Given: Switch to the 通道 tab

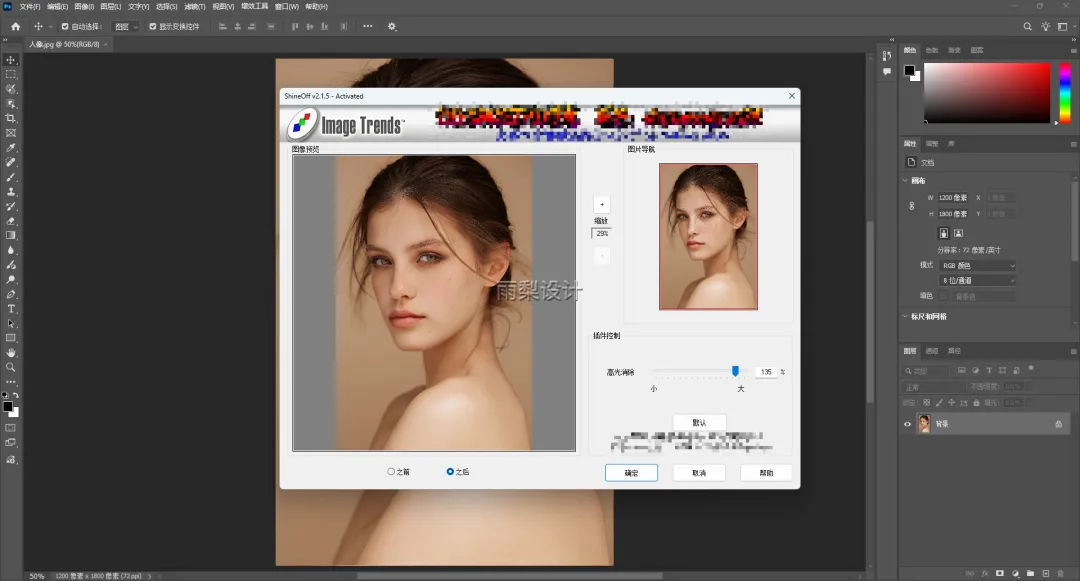Looking at the screenshot, I should tap(932, 351).
